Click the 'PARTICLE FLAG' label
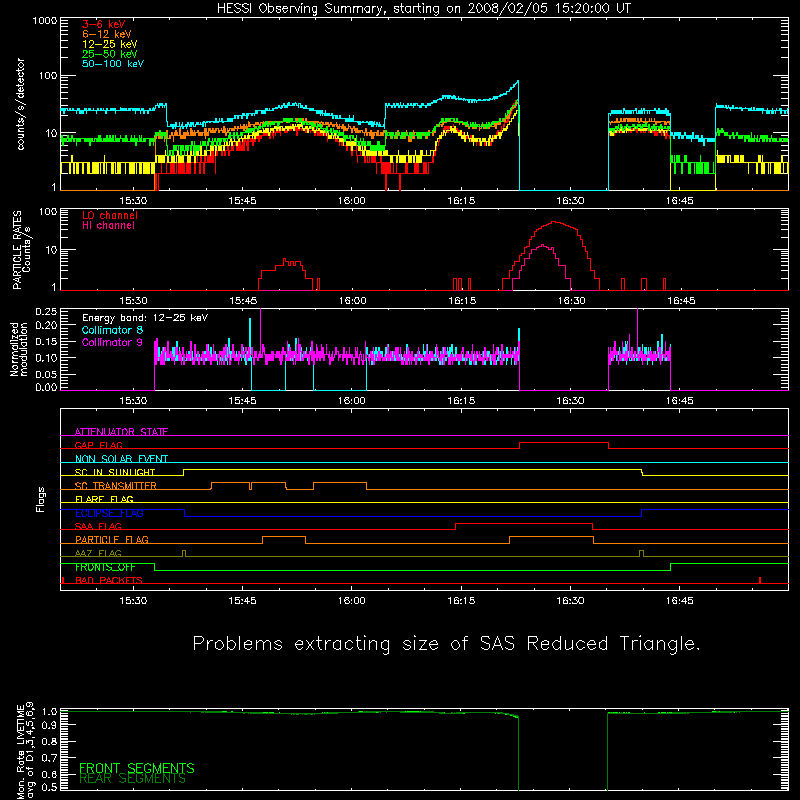The width and height of the screenshot is (800, 800). (x=112, y=539)
